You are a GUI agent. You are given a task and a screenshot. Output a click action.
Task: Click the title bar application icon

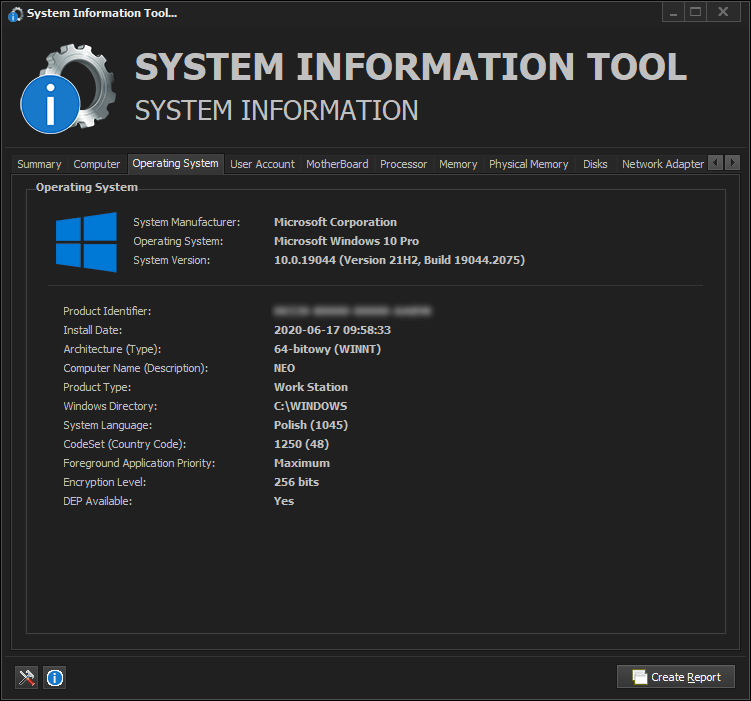[x=15, y=14]
